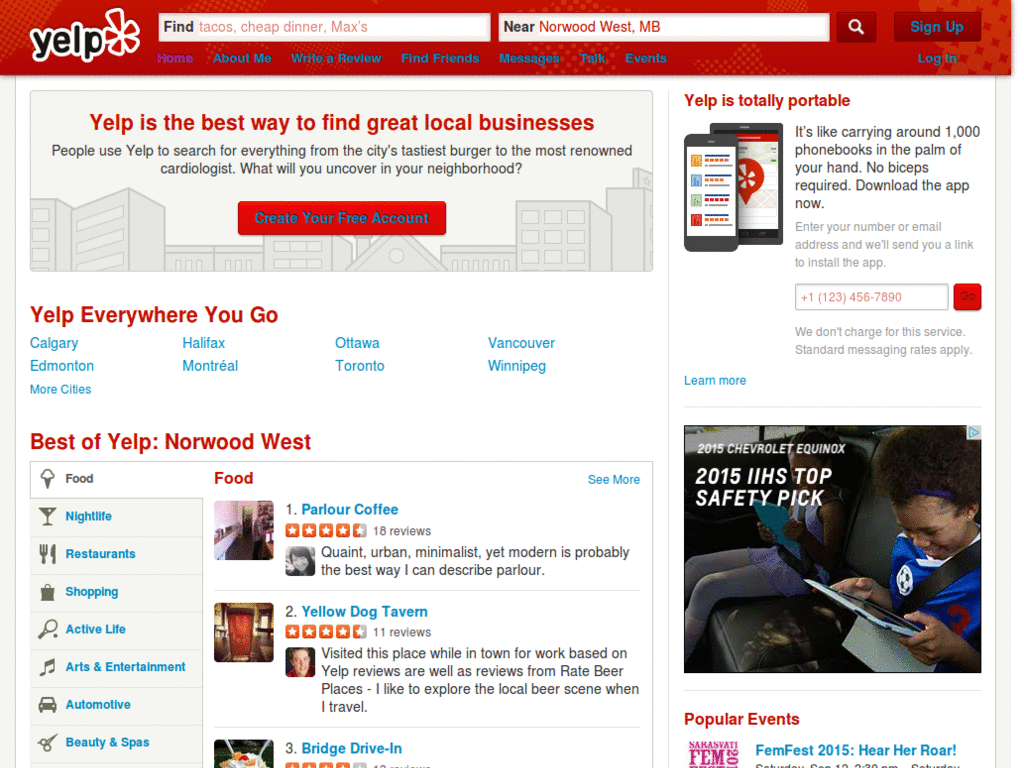Click the Near location input field

pyautogui.click(x=664, y=27)
